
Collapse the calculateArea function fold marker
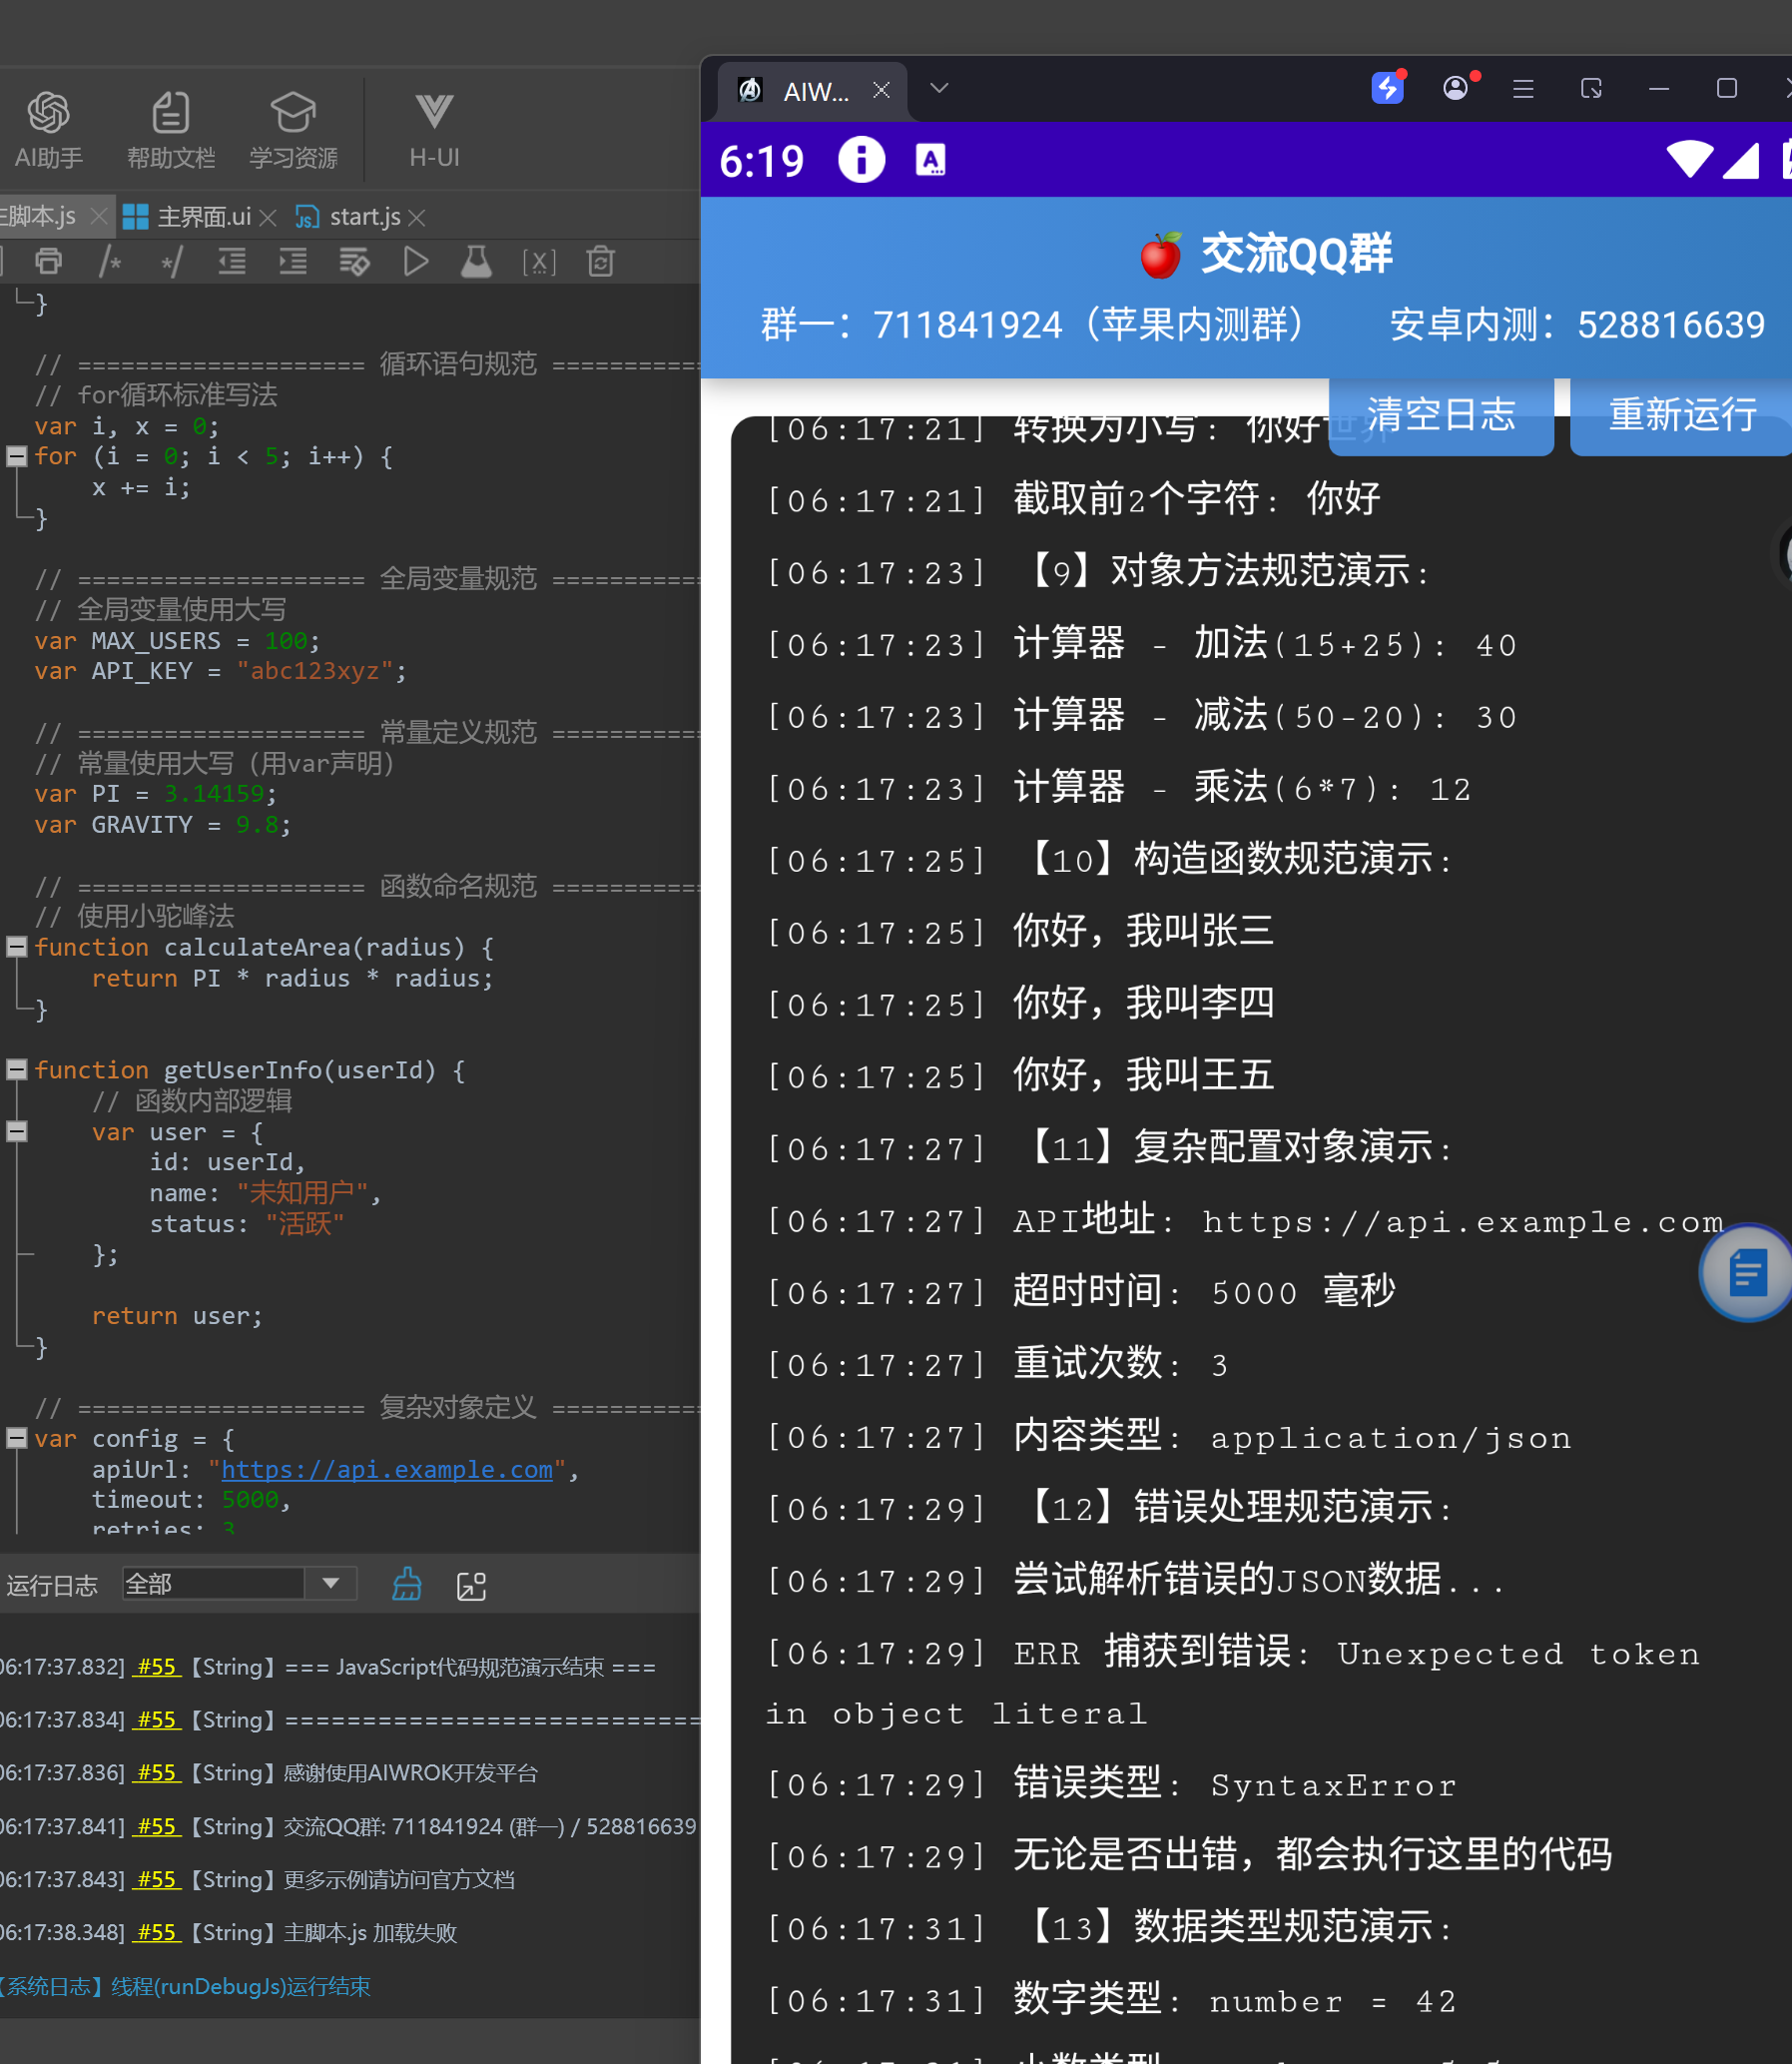(x=17, y=946)
